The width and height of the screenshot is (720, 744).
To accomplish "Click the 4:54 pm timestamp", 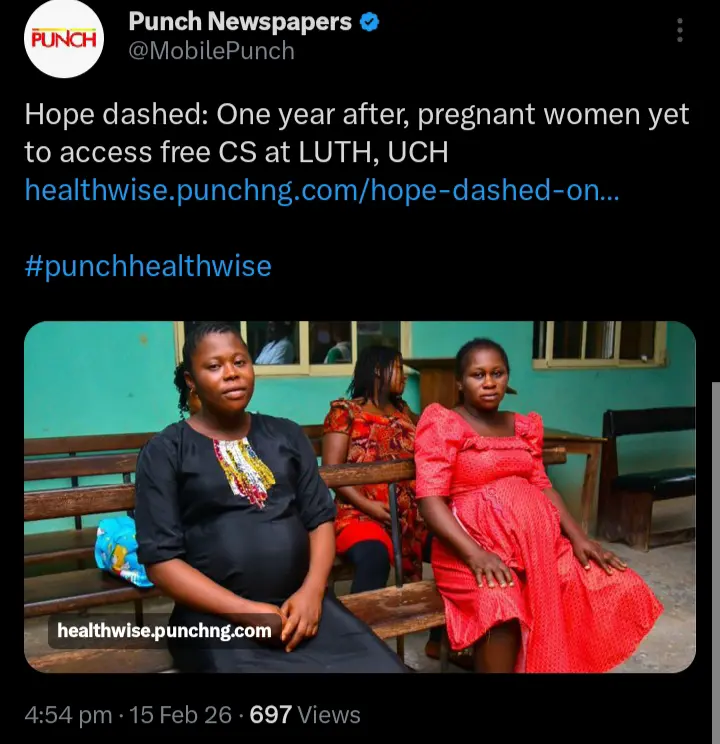I will (68, 714).
